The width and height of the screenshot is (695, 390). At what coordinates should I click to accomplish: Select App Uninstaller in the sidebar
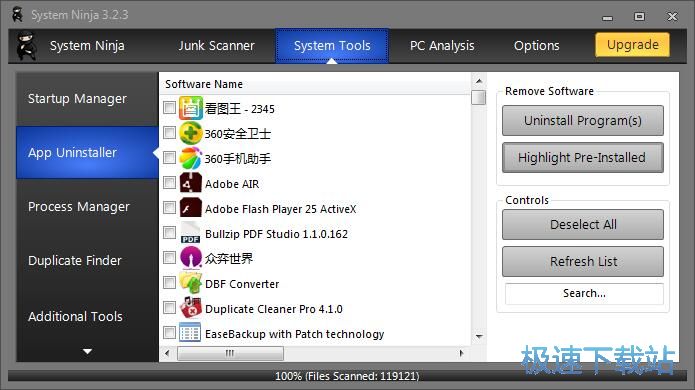click(x=87, y=152)
